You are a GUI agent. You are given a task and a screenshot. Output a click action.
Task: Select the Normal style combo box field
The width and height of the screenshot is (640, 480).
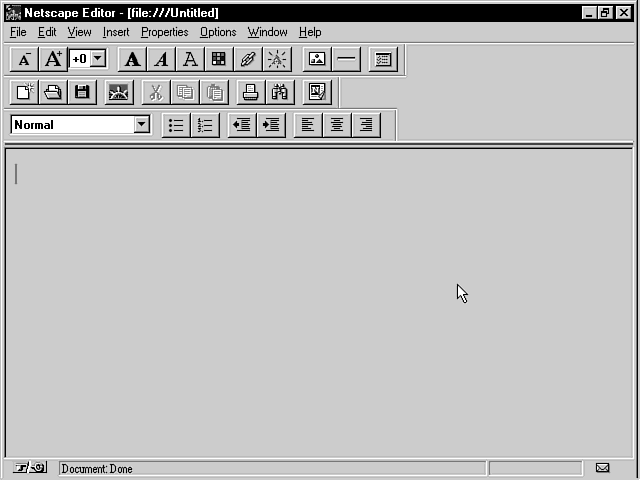point(80,124)
